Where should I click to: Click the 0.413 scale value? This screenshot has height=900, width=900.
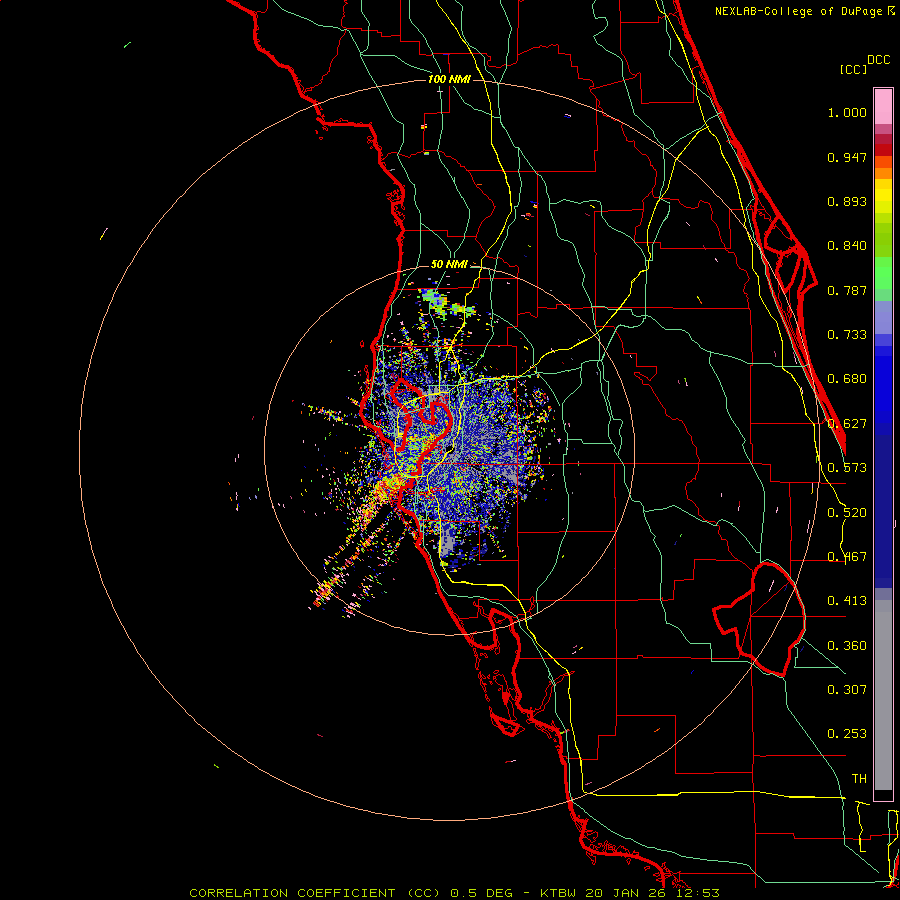pos(847,600)
